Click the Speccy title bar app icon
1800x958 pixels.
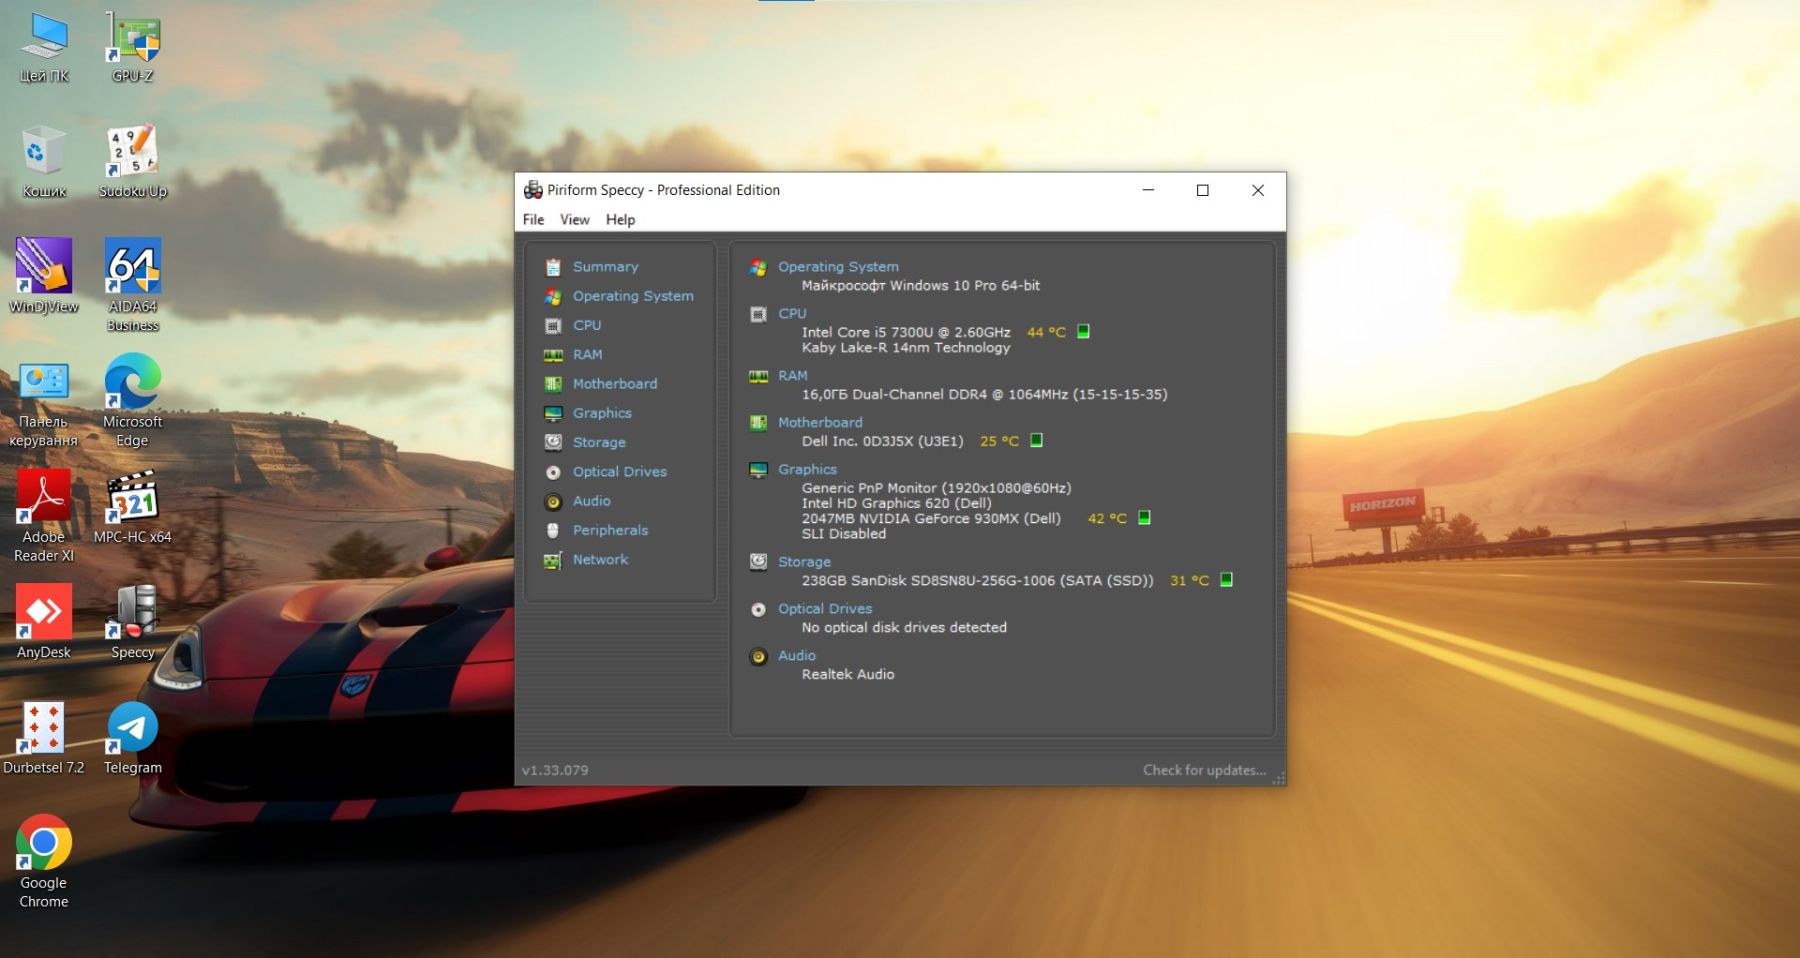coord(533,190)
